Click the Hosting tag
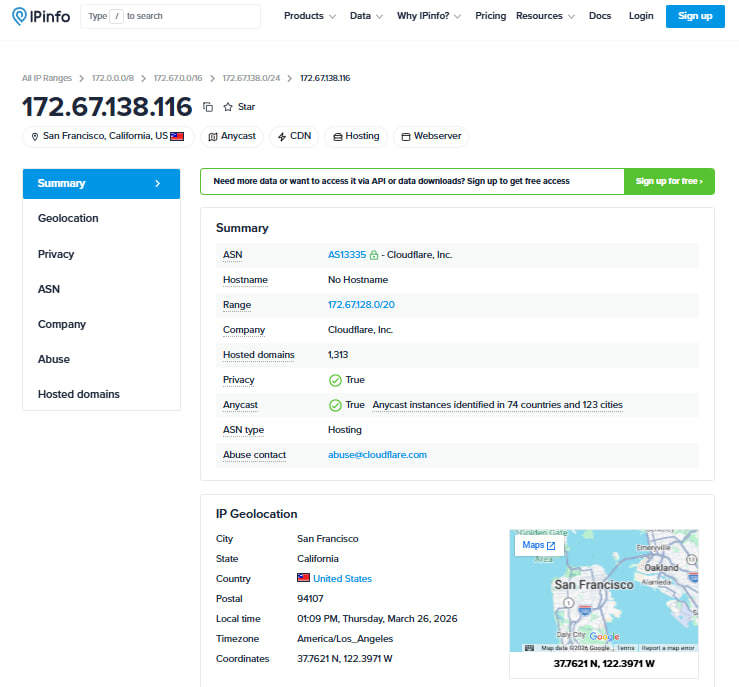Screen dimensions: 739x687 click(x=356, y=137)
